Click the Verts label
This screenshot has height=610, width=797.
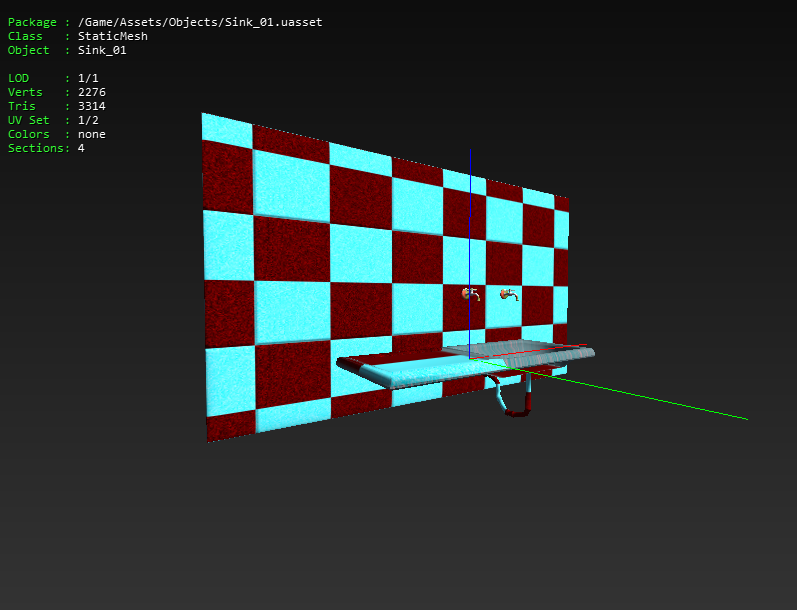click(x=25, y=92)
